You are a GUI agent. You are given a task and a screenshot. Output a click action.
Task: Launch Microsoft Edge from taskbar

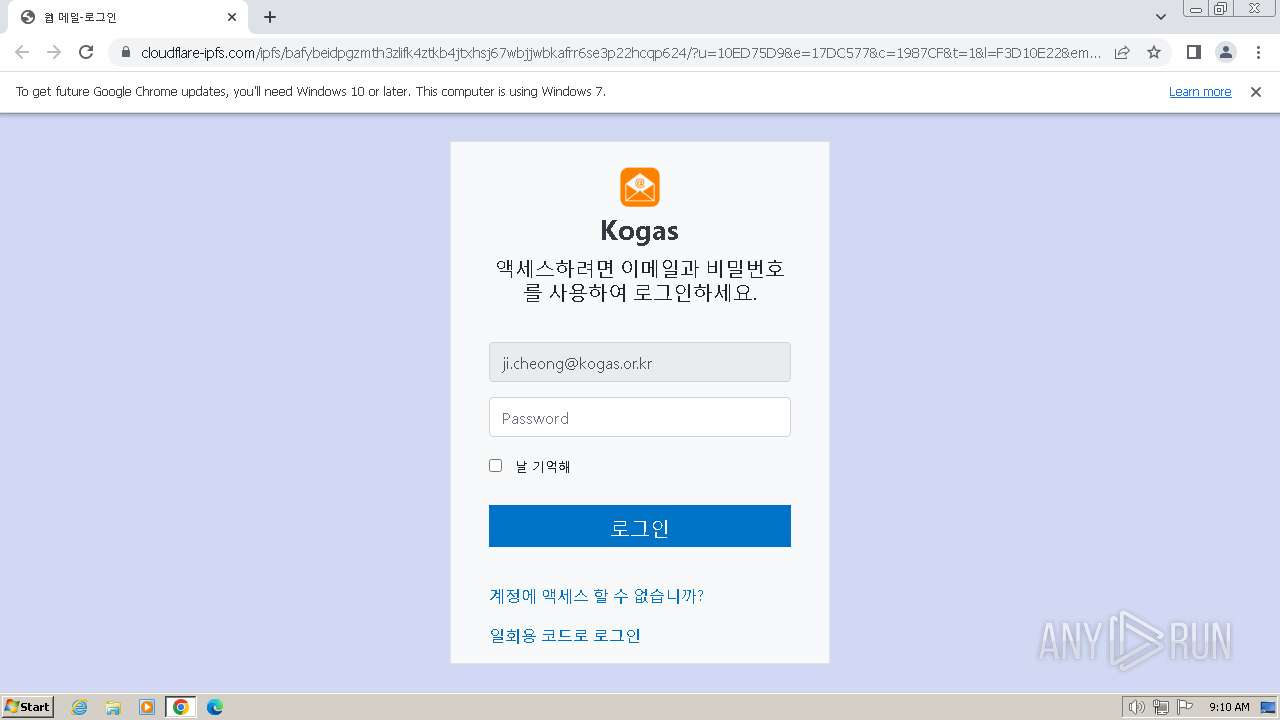tap(215, 707)
